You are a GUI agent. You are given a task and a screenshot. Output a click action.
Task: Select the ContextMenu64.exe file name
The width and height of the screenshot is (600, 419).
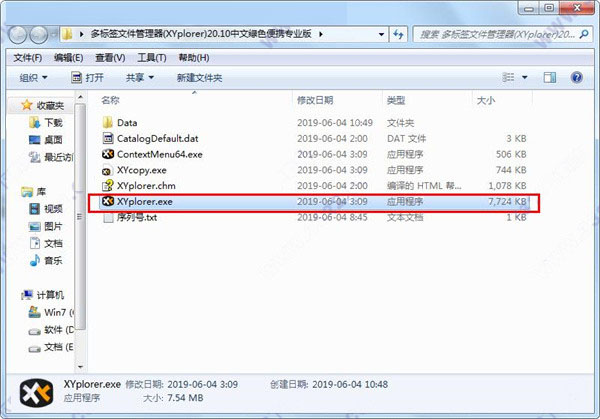[x=160, y=154]
